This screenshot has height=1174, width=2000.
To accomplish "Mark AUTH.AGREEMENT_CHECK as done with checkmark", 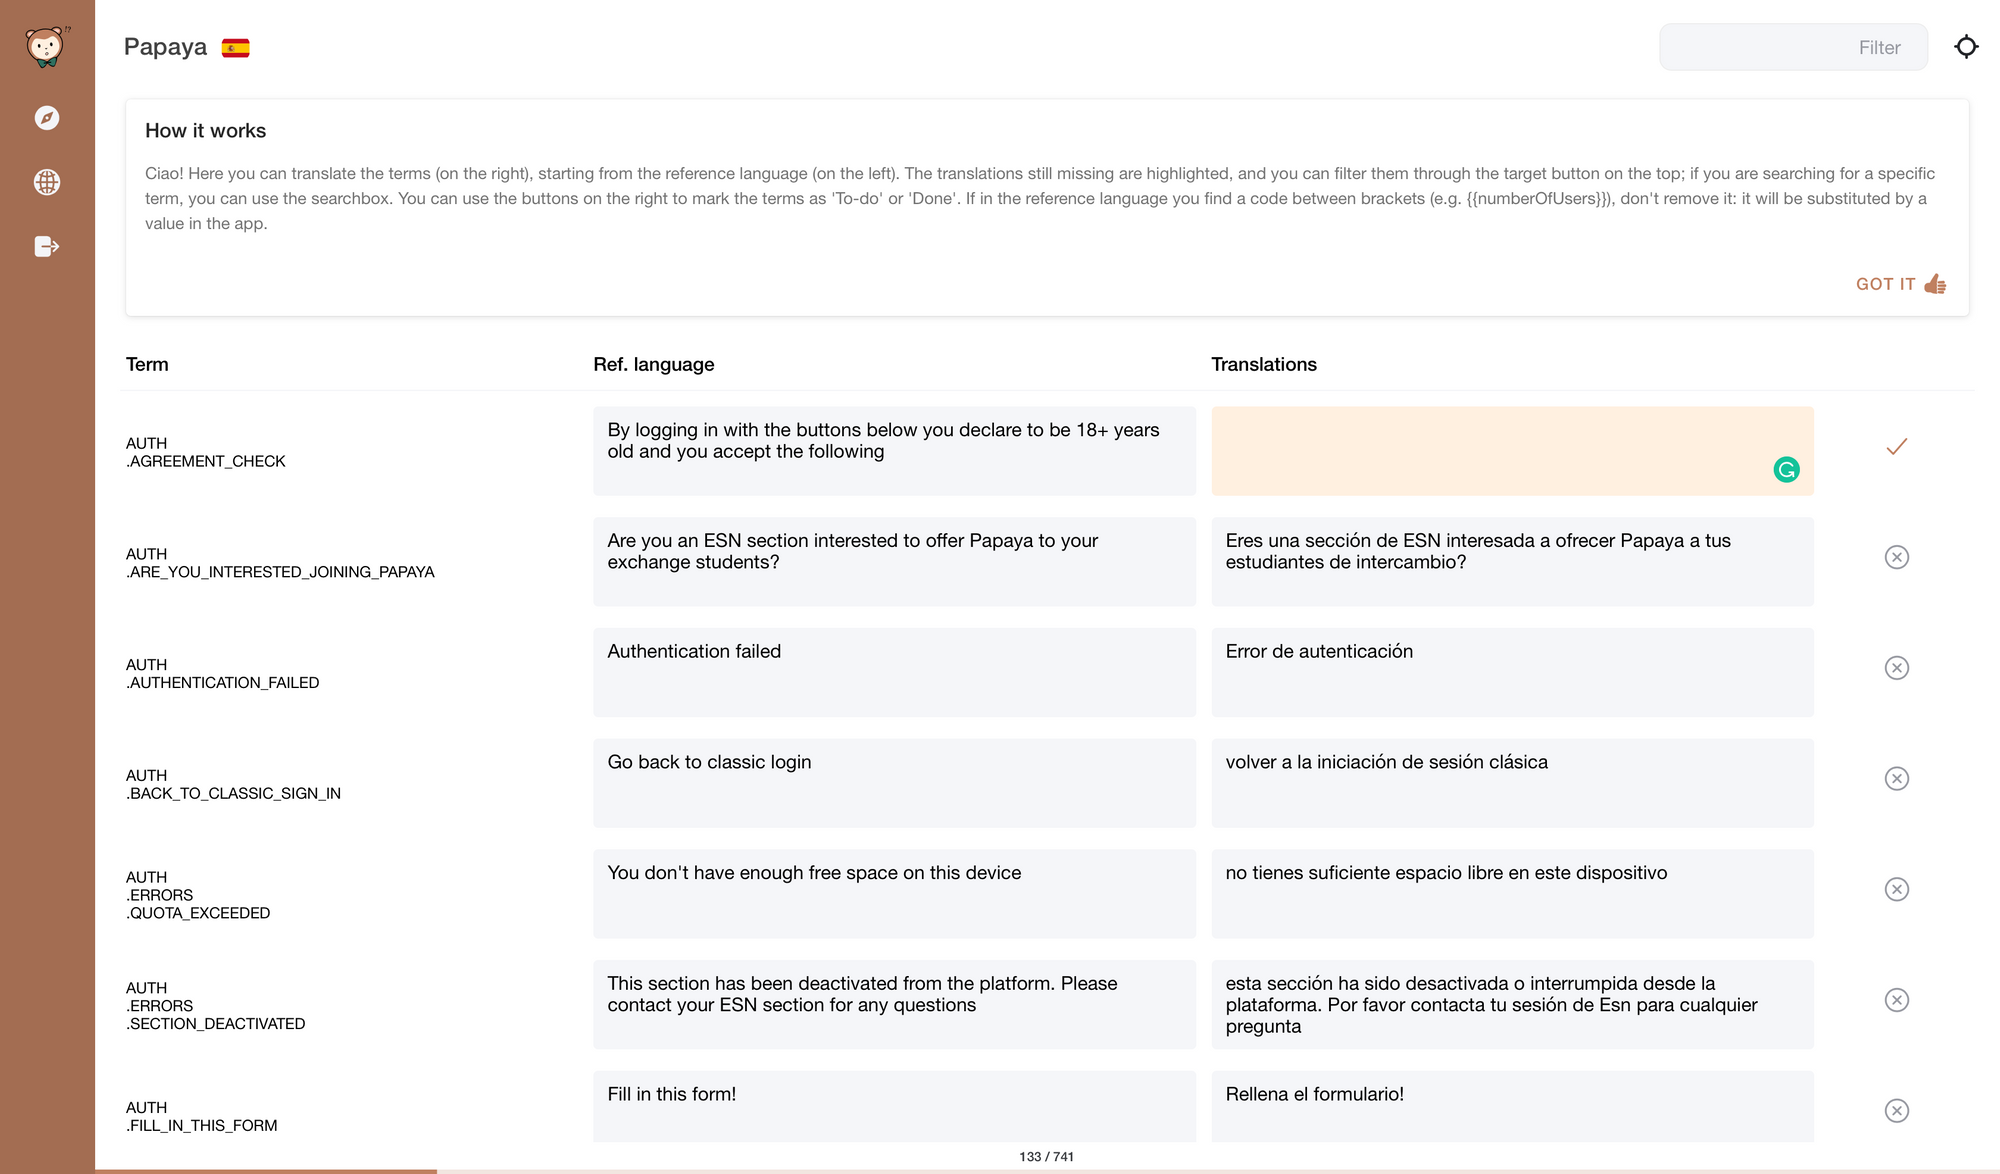I will [x=1896, y=447].
